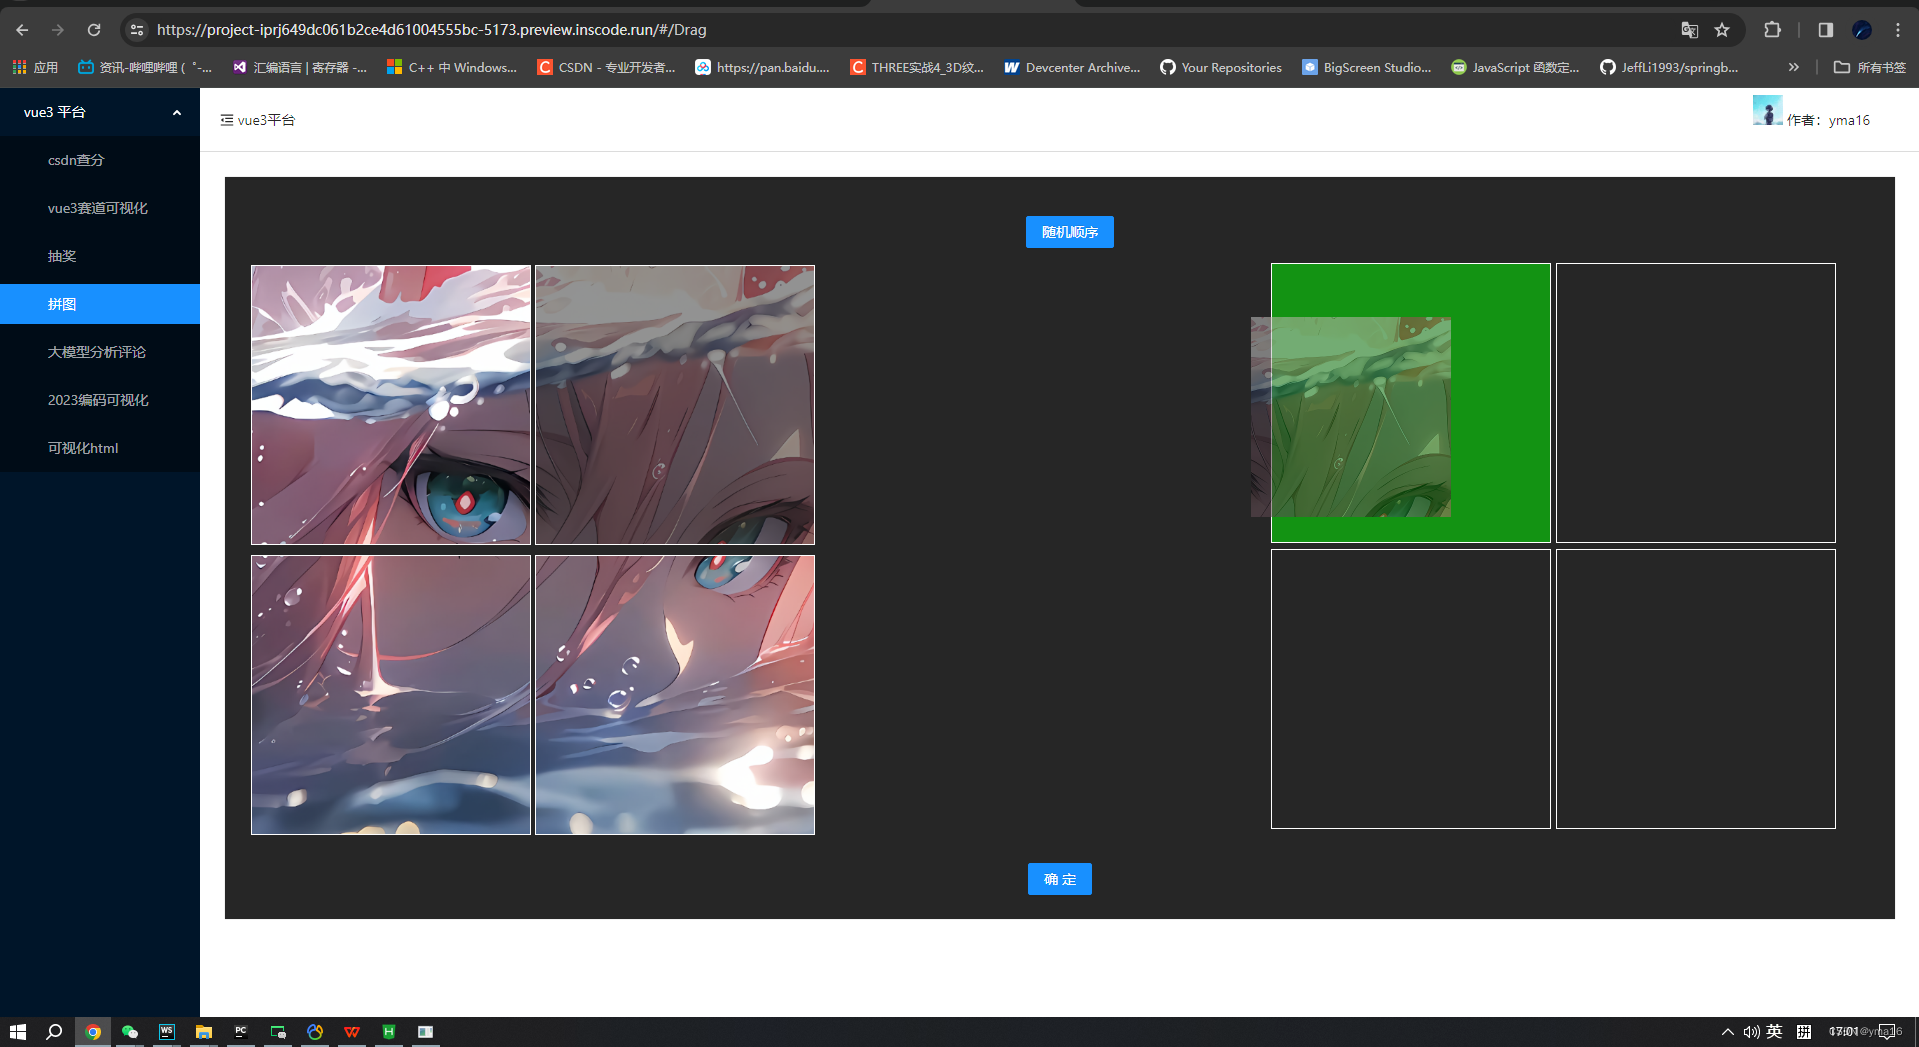The height and width of the screenshot is (1047, 1919).
Task: Go back to the previous page
Action: tap(22, 30)
